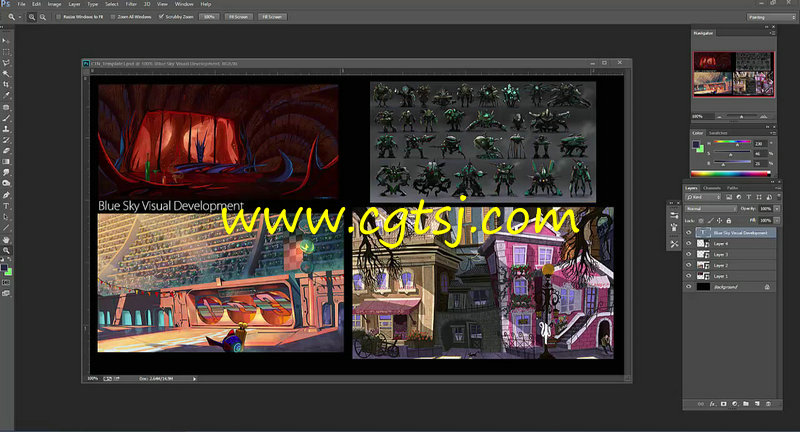This screenshot has width=800, height=432.
Task: Open the Kind layer filter dropdown
Action: tap(703, 197)
